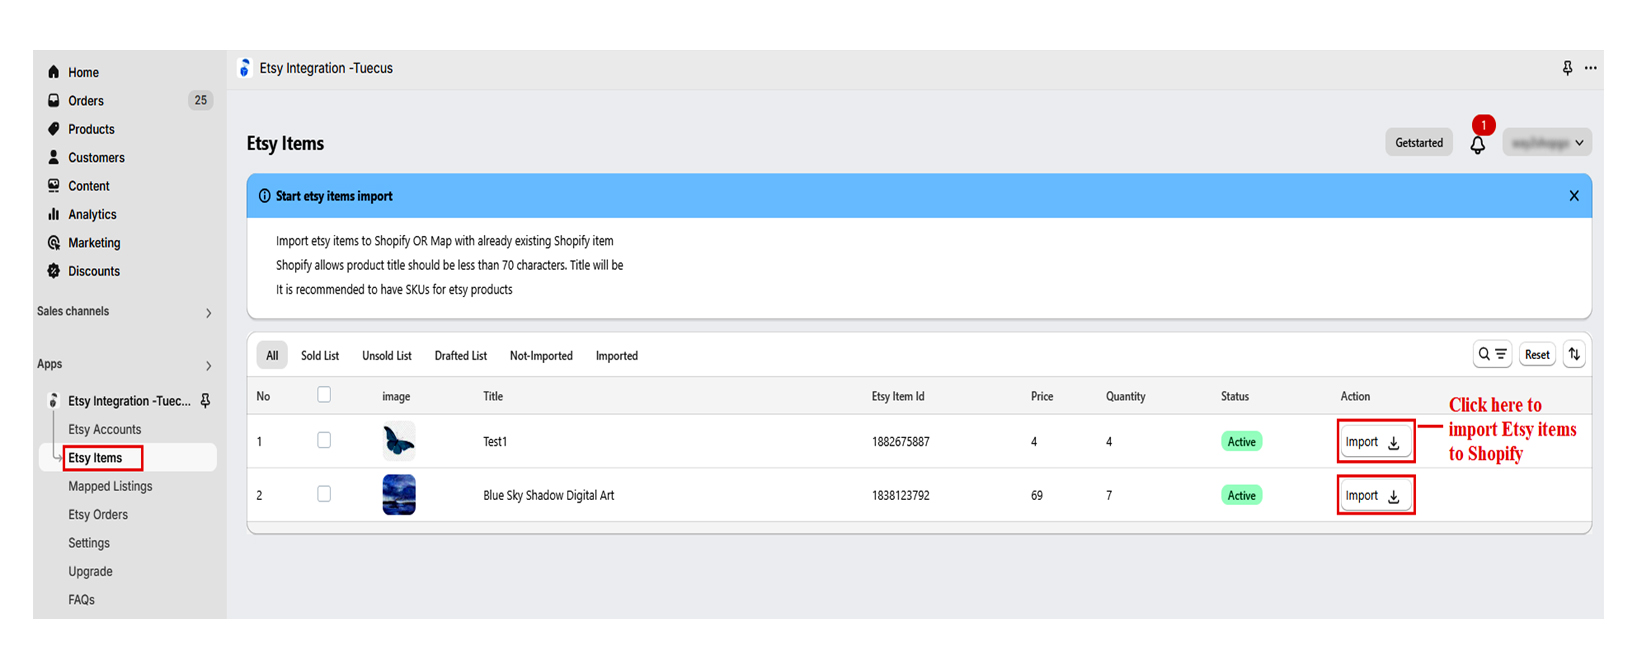Pin the app using the header pin icon
Screen dimensions: 1647x655
[1567, 68]
